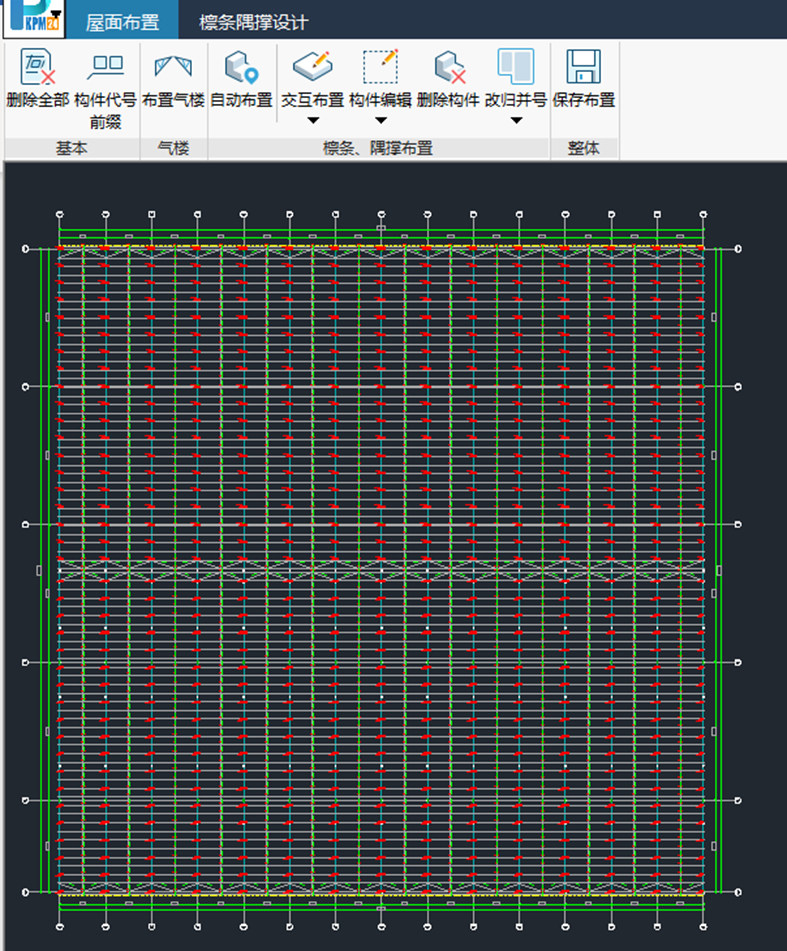Choose the 交互布置 interactive layout icon
The height and width of the screenshot is (951, 787).
pyautogui.click(x=313, y=67)
